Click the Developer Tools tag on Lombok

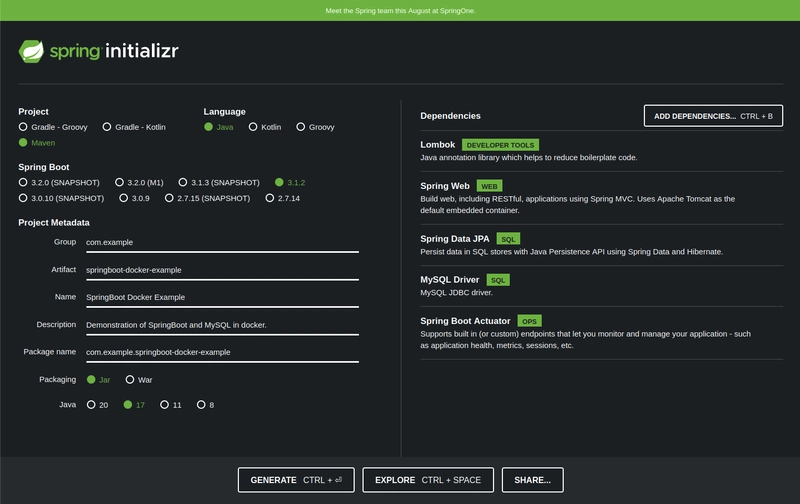500,145
